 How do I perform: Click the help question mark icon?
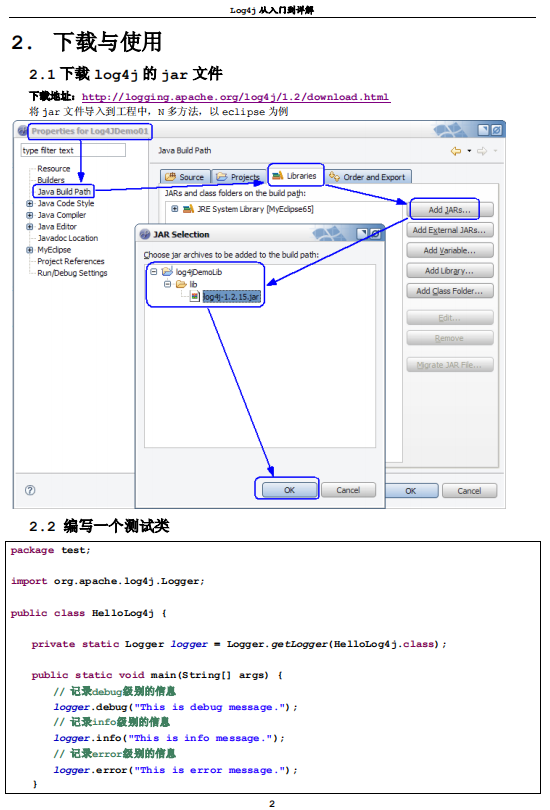tap(30, 490)
